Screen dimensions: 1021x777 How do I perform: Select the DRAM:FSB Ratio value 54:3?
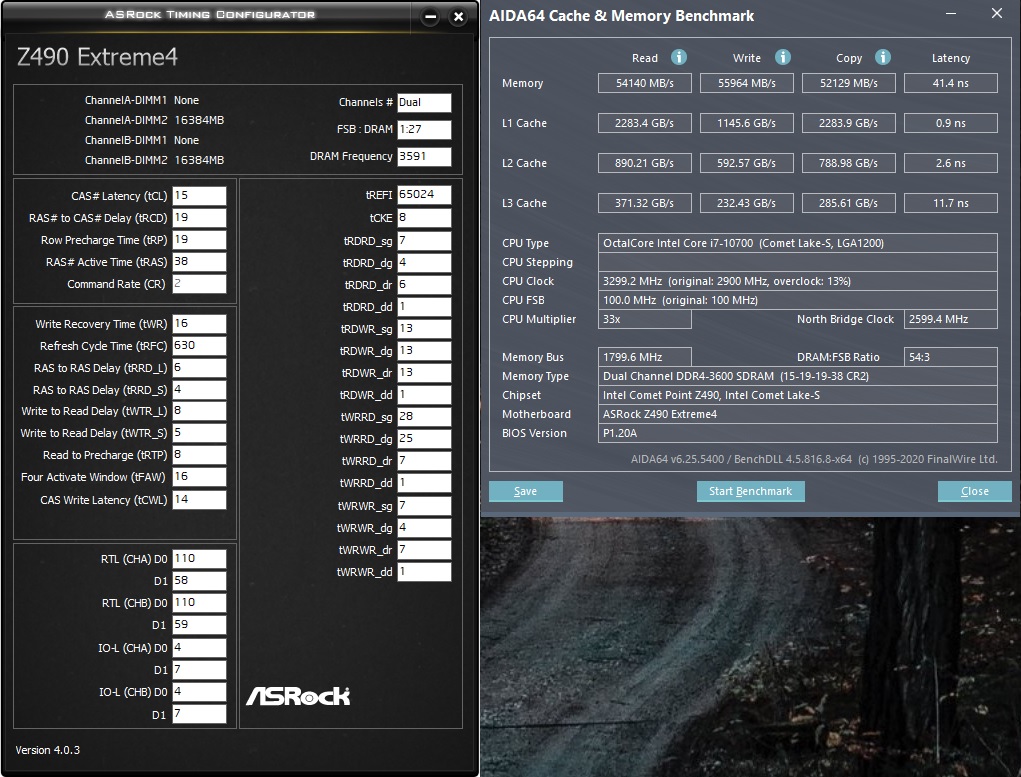point(951,357)
